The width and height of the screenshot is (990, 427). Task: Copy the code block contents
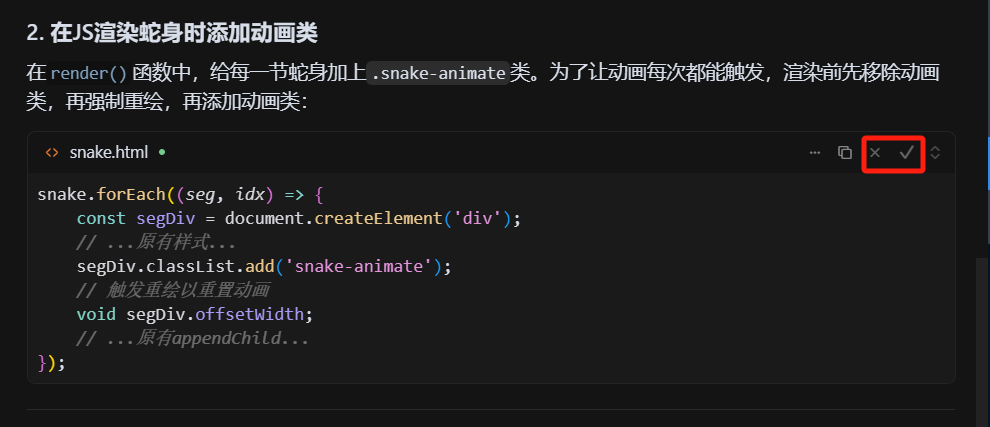click(845, 153)
